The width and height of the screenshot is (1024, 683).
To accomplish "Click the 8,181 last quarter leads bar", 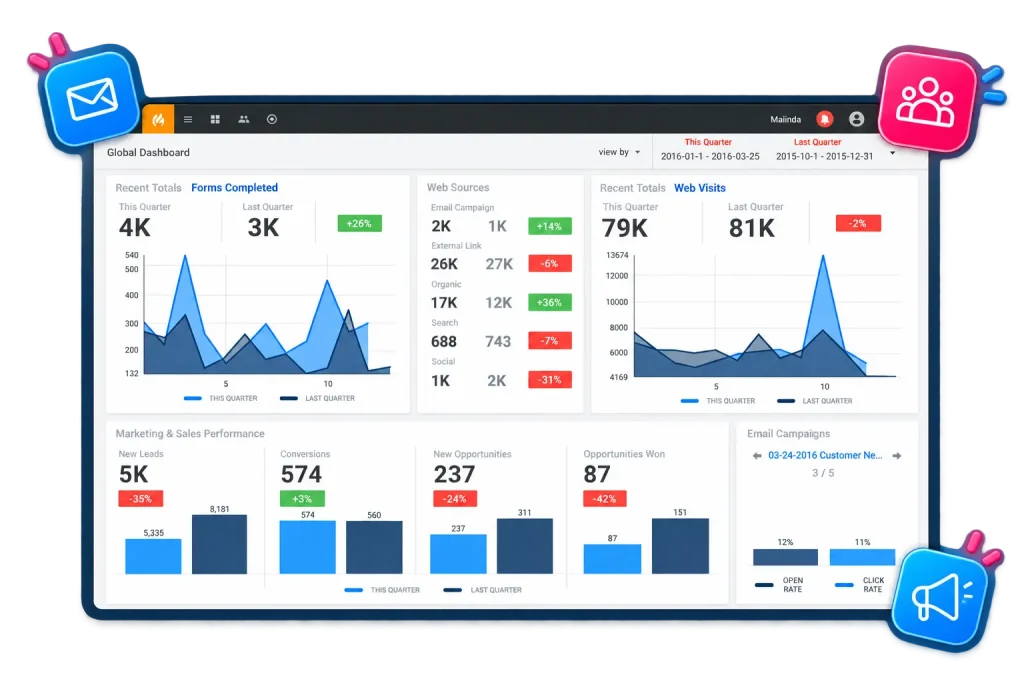I will pyautogui.click(x=219, y=545).
